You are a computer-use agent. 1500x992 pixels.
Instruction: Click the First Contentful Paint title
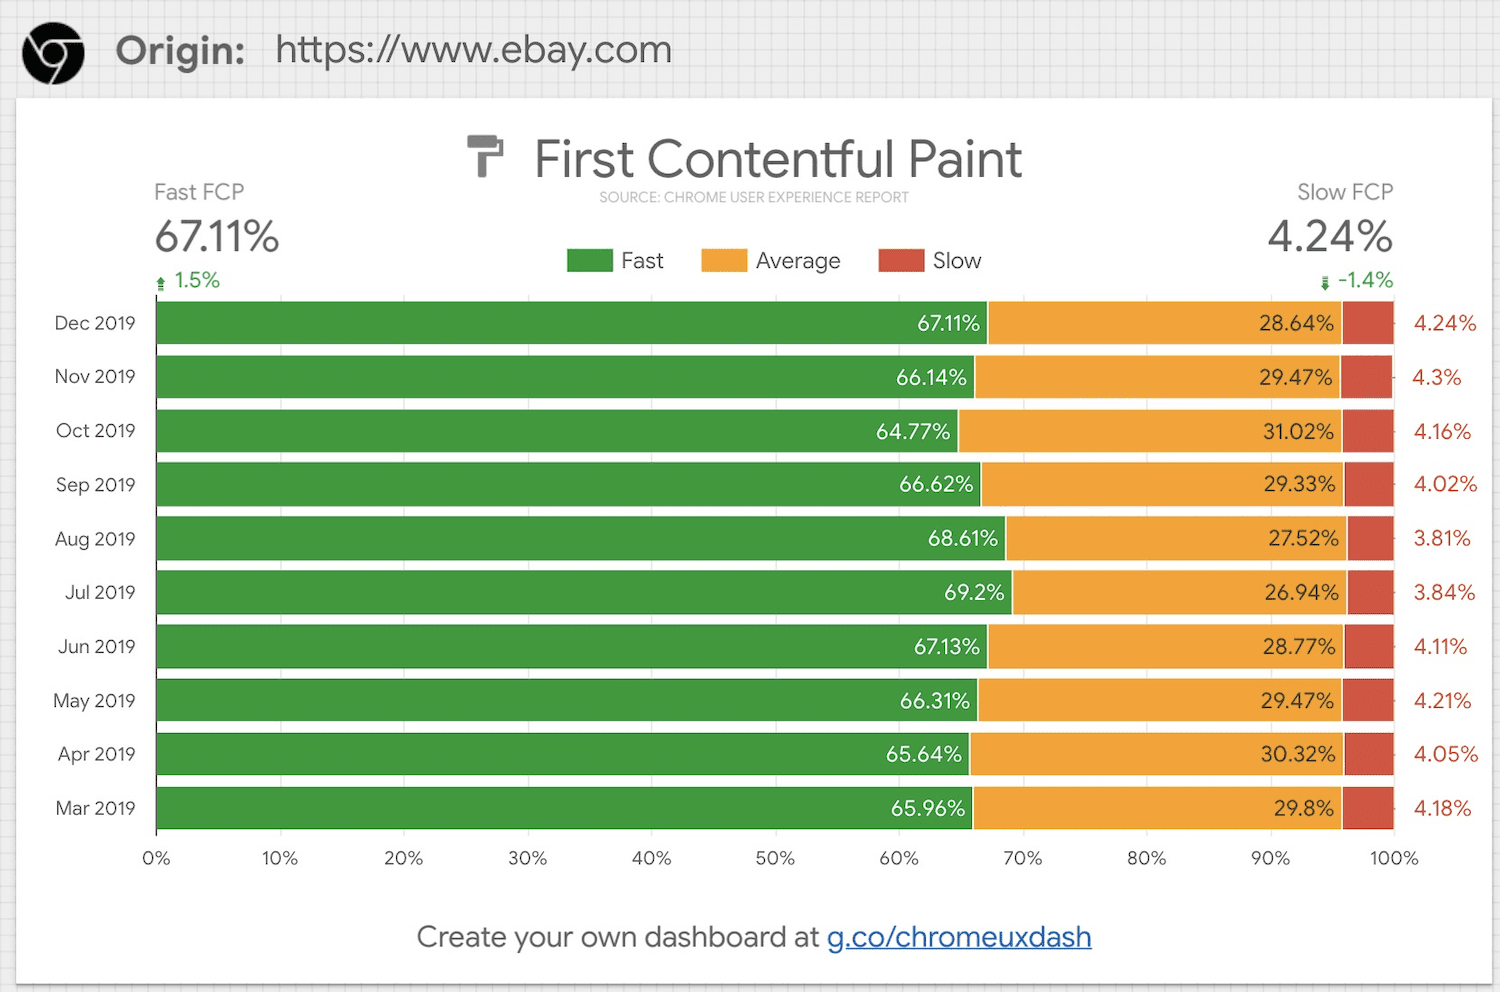(x=778, y=159)
